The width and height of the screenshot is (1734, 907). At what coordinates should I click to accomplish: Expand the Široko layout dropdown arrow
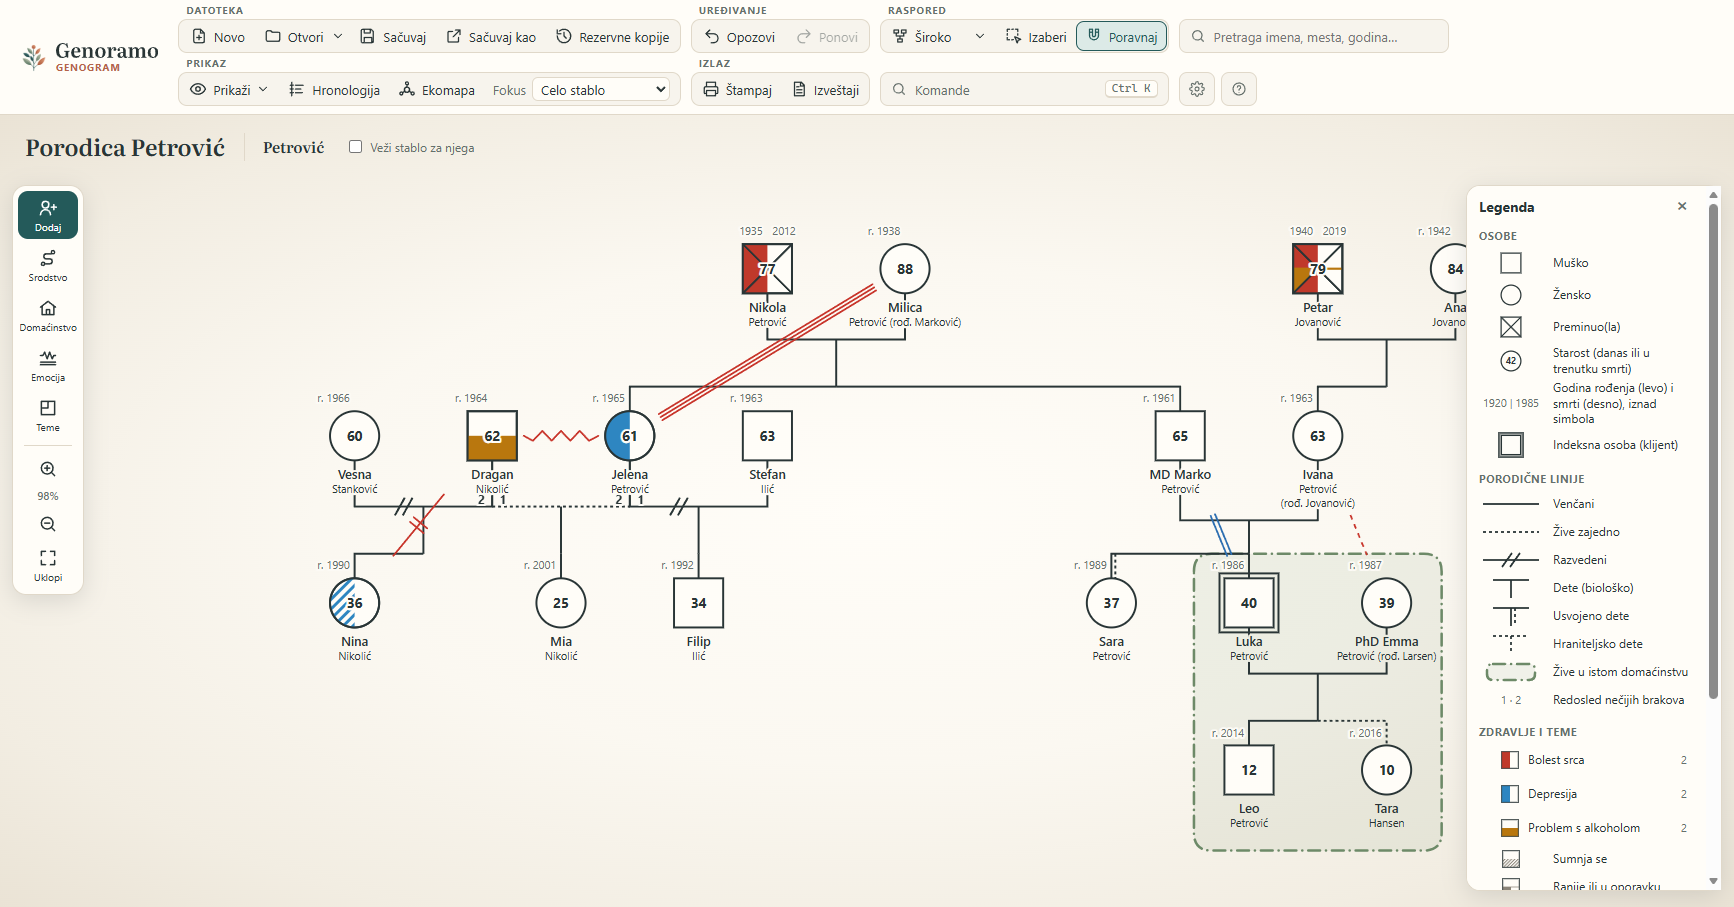click(x=980, y=37)
